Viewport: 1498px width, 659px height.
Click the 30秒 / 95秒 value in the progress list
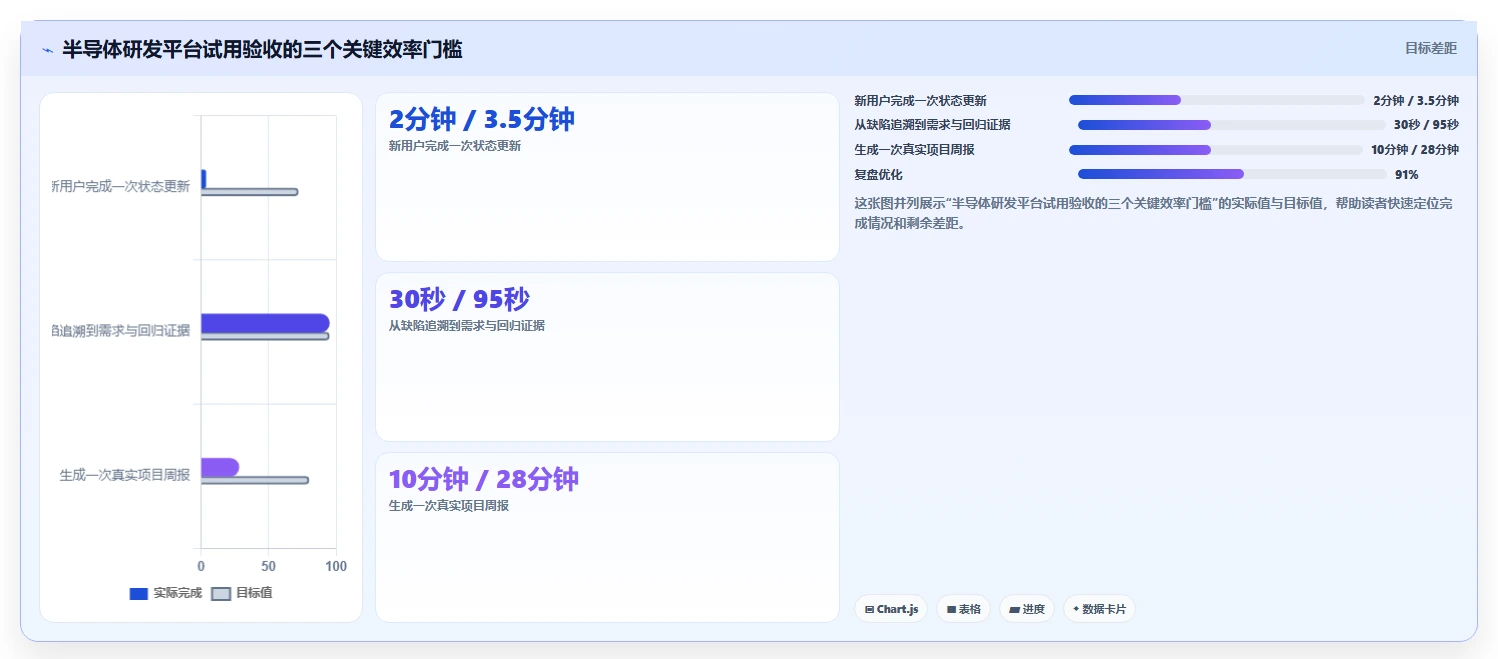tap(1426, 125)
